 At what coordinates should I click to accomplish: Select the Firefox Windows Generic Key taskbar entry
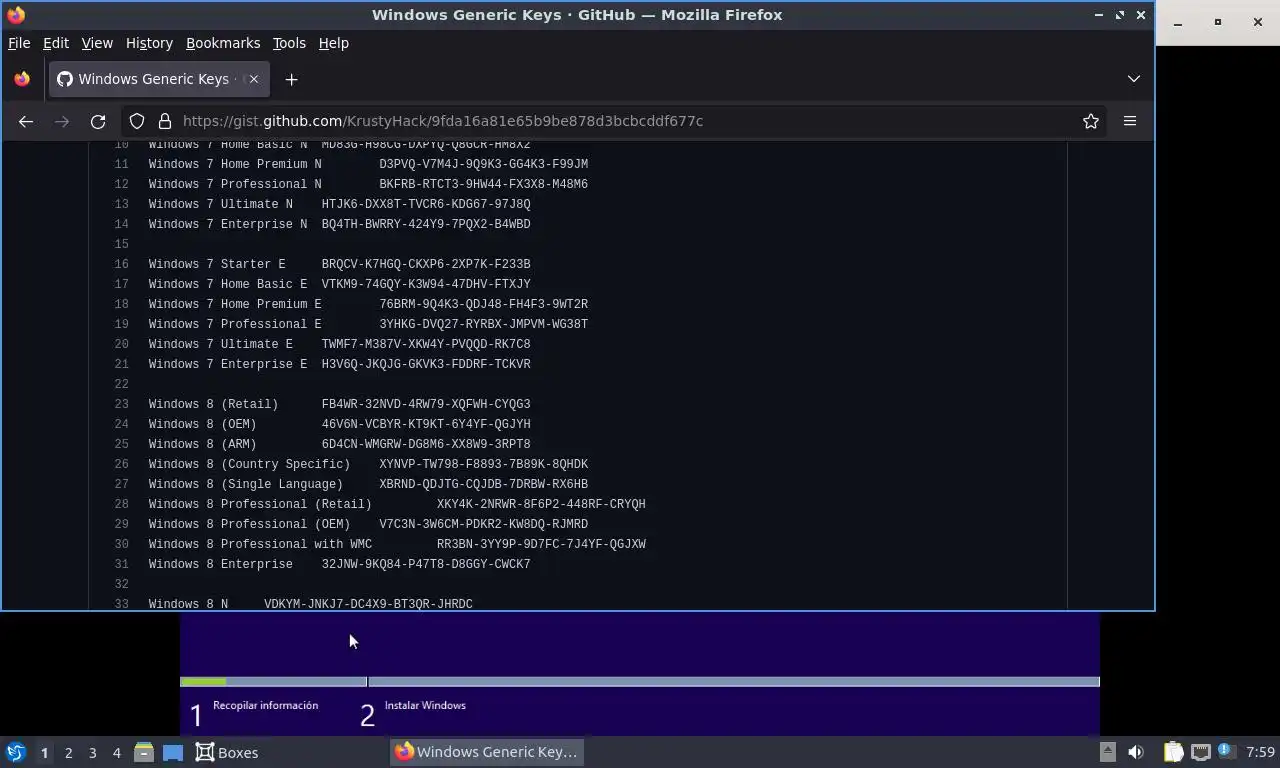pos(487,752)
